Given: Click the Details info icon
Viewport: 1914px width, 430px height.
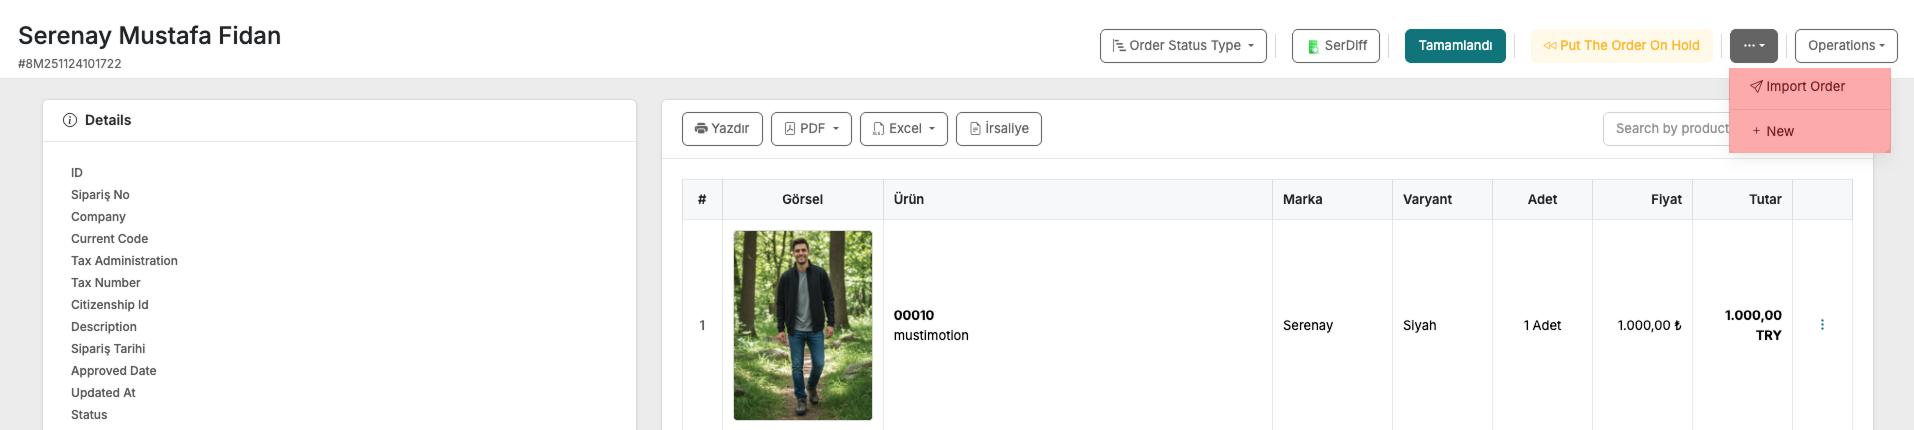Looking at the screenshot, I should click(x=70, y=120).
